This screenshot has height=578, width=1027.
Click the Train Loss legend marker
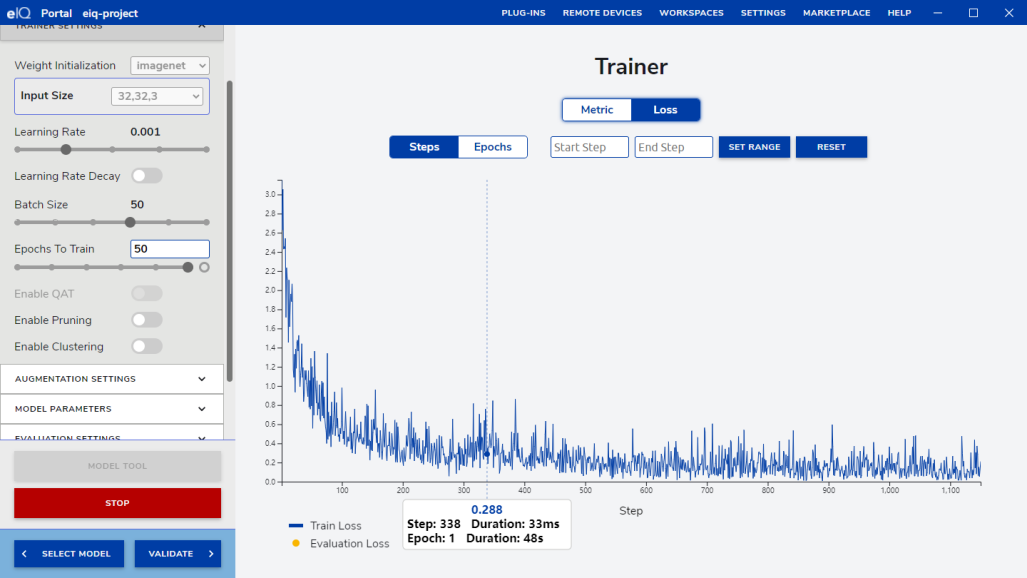click(295, 525)
